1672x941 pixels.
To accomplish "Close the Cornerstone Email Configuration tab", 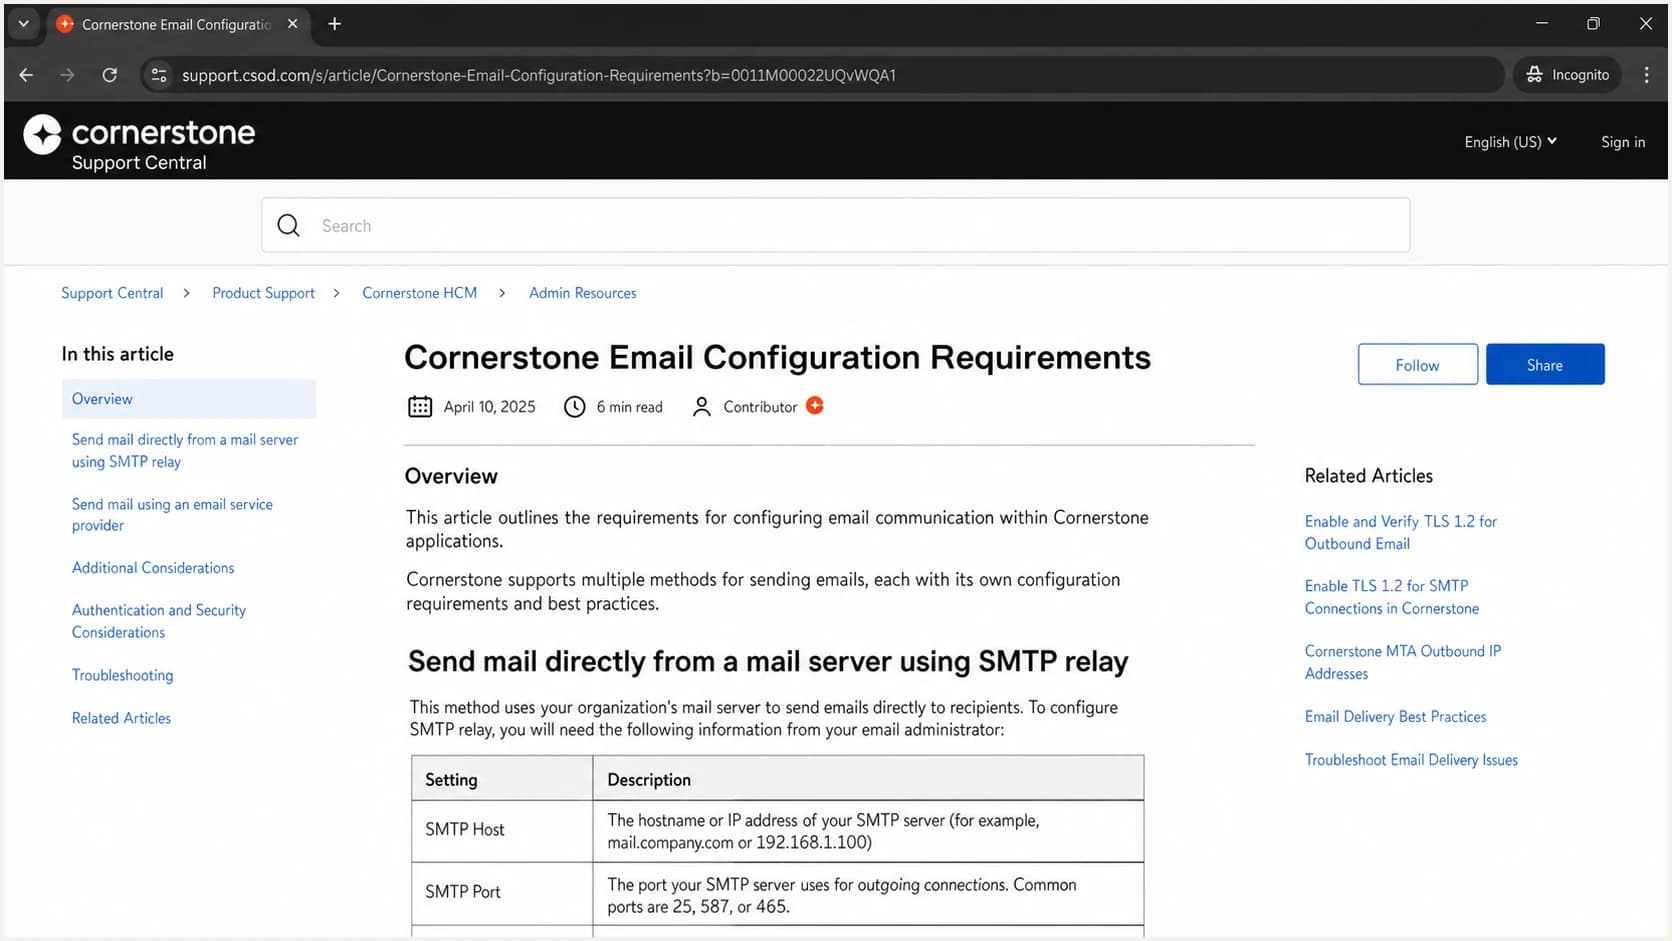I will [x=292, y=24].
